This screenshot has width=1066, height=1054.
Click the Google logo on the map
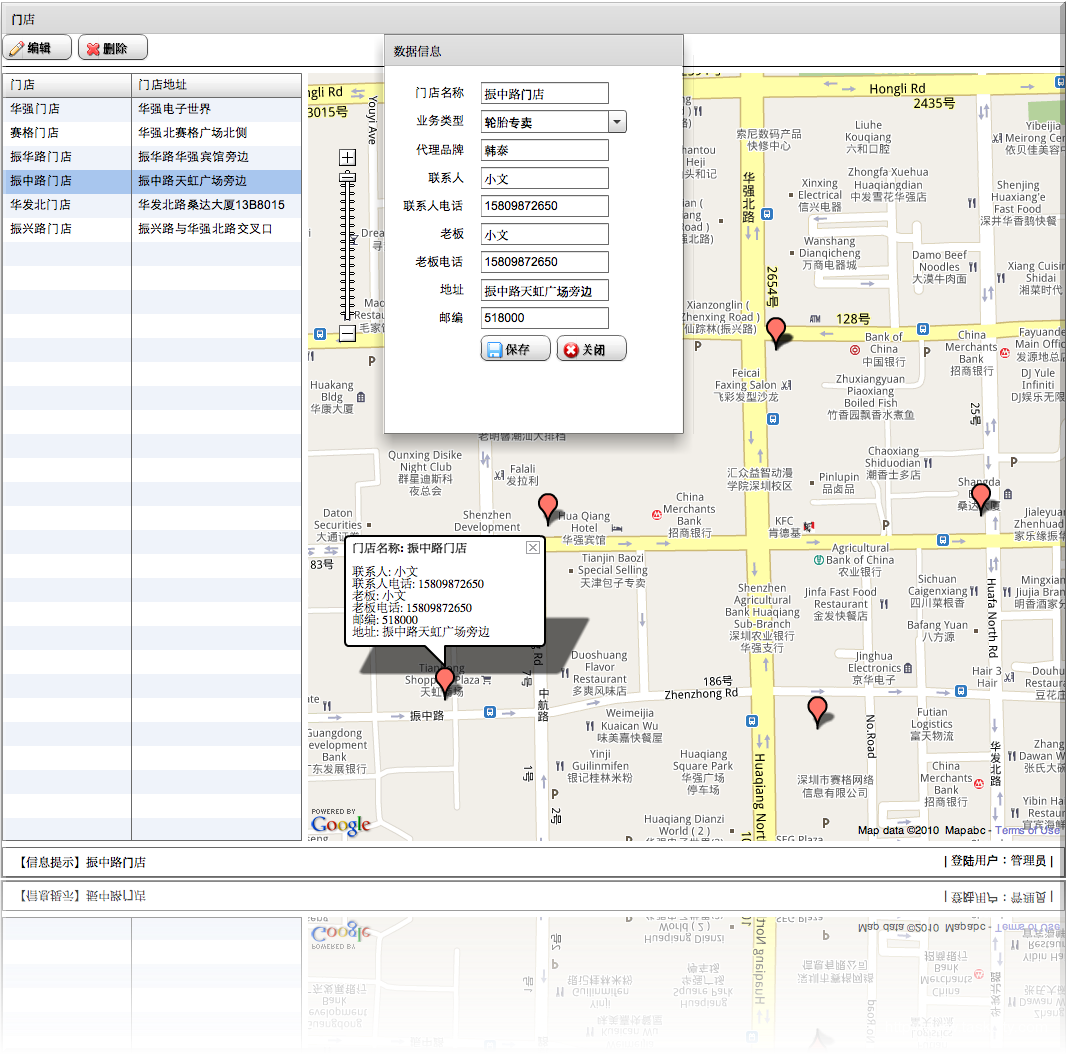pos(341,825)
